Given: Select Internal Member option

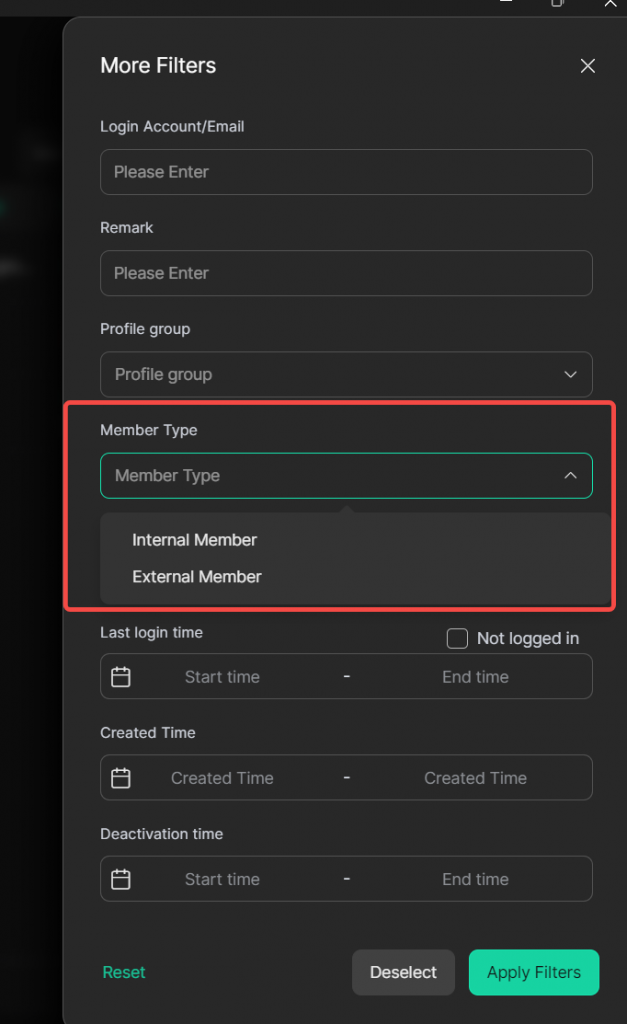Looking at the screenshot, I should point(195,540).
